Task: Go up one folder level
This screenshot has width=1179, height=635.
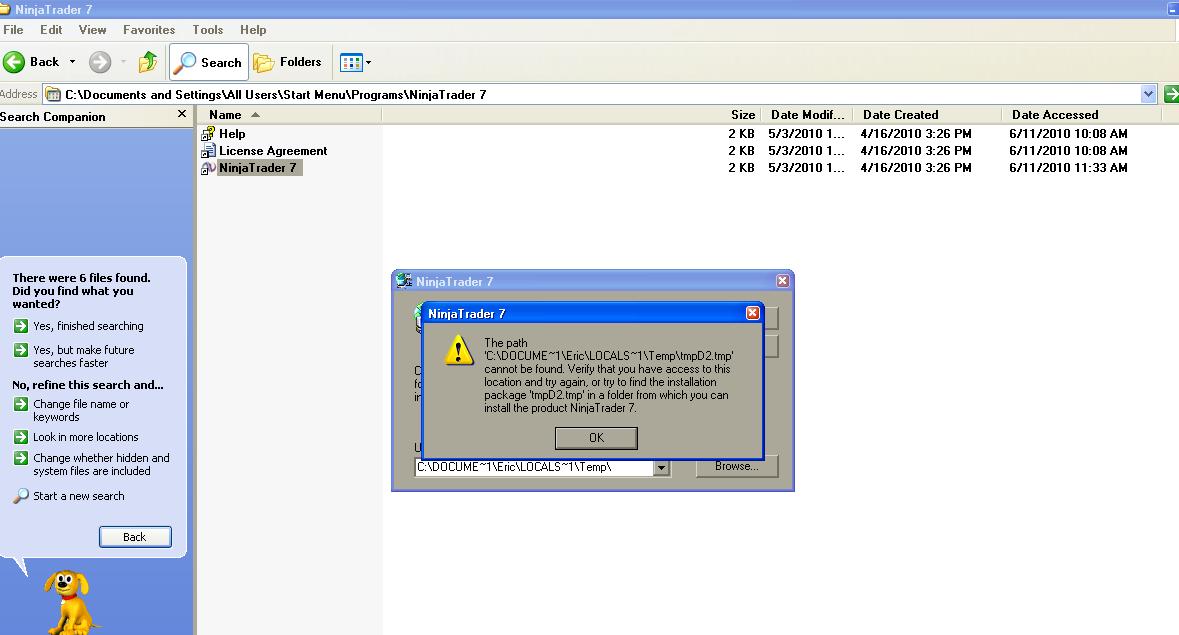Action: point(147,62)
